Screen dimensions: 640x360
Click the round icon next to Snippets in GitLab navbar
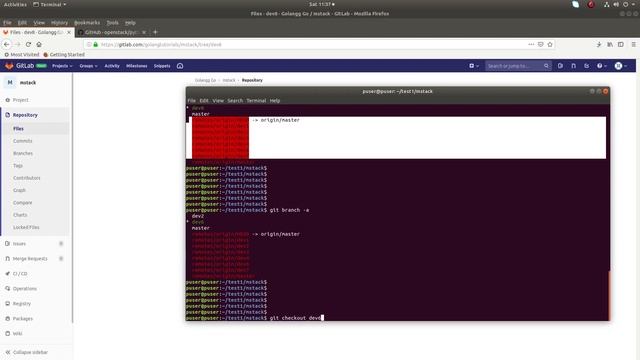pyautogui.click(x=180, y=66)
